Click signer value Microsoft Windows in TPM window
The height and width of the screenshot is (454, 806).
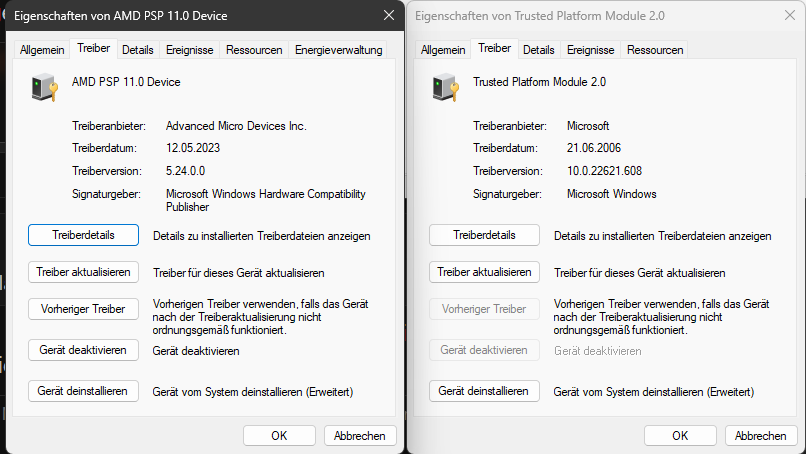(x=612, y=194)
